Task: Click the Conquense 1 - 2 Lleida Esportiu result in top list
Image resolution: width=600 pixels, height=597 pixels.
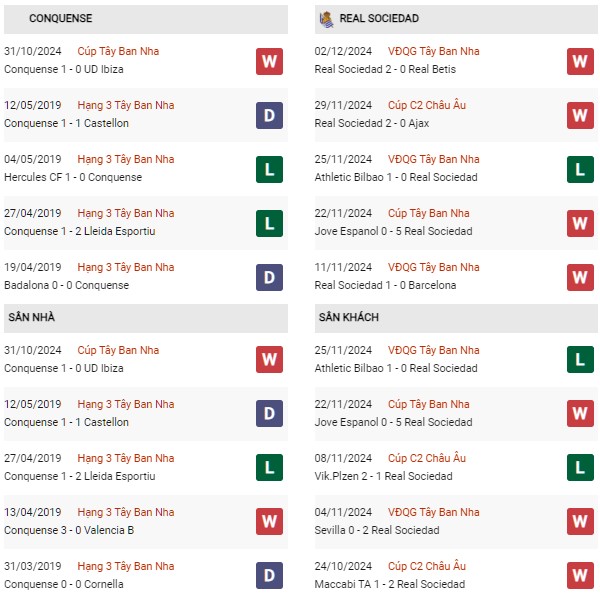Action: pyautogui.click(x=80, y=231)
